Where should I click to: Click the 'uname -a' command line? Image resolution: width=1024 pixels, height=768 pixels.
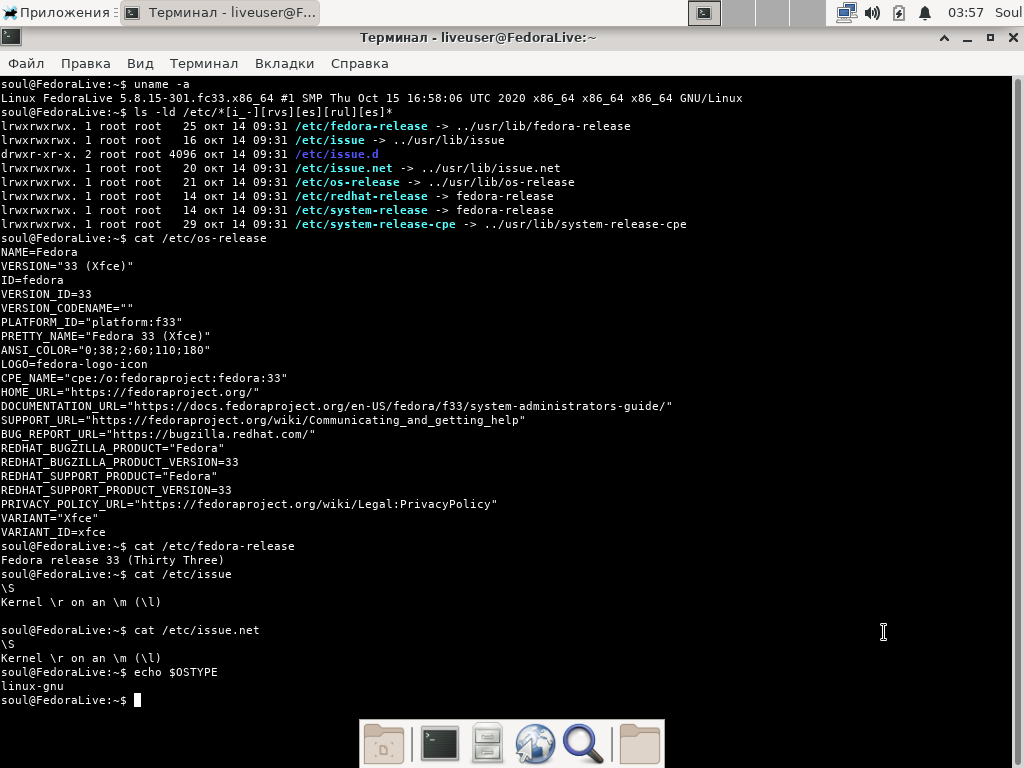(95, 84)
